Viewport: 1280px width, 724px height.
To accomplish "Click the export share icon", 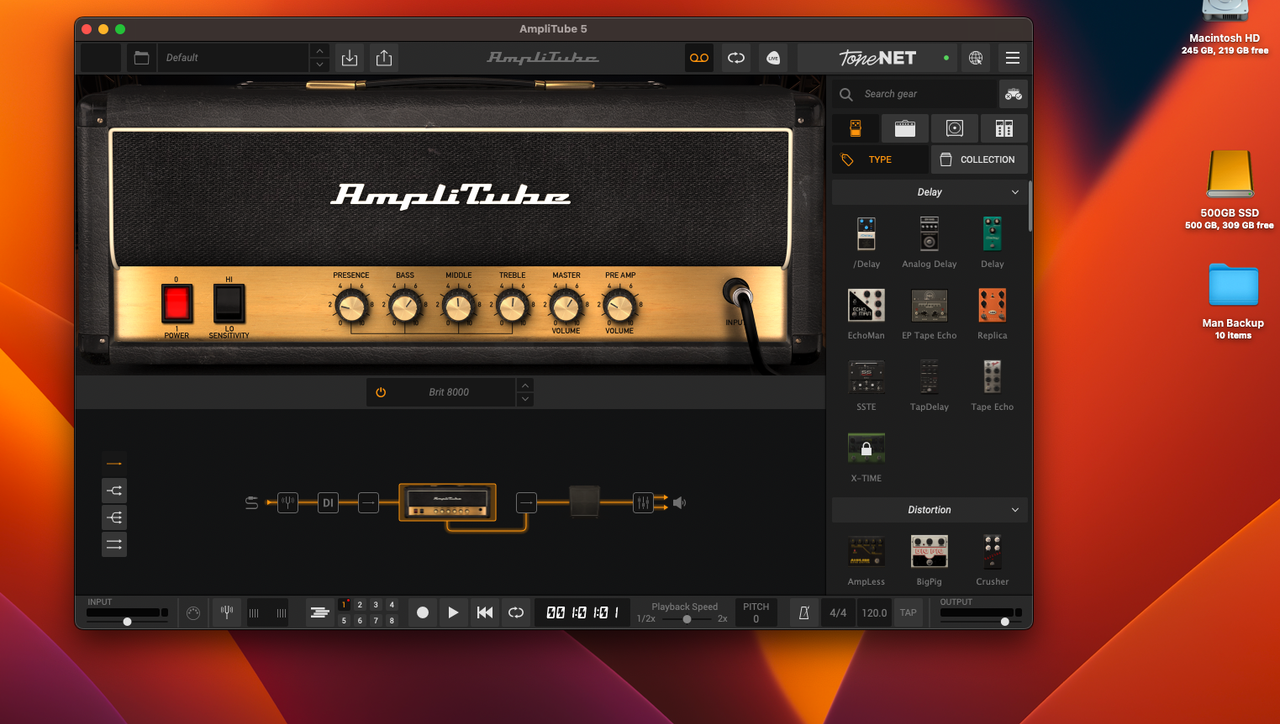I will [384, 58].
